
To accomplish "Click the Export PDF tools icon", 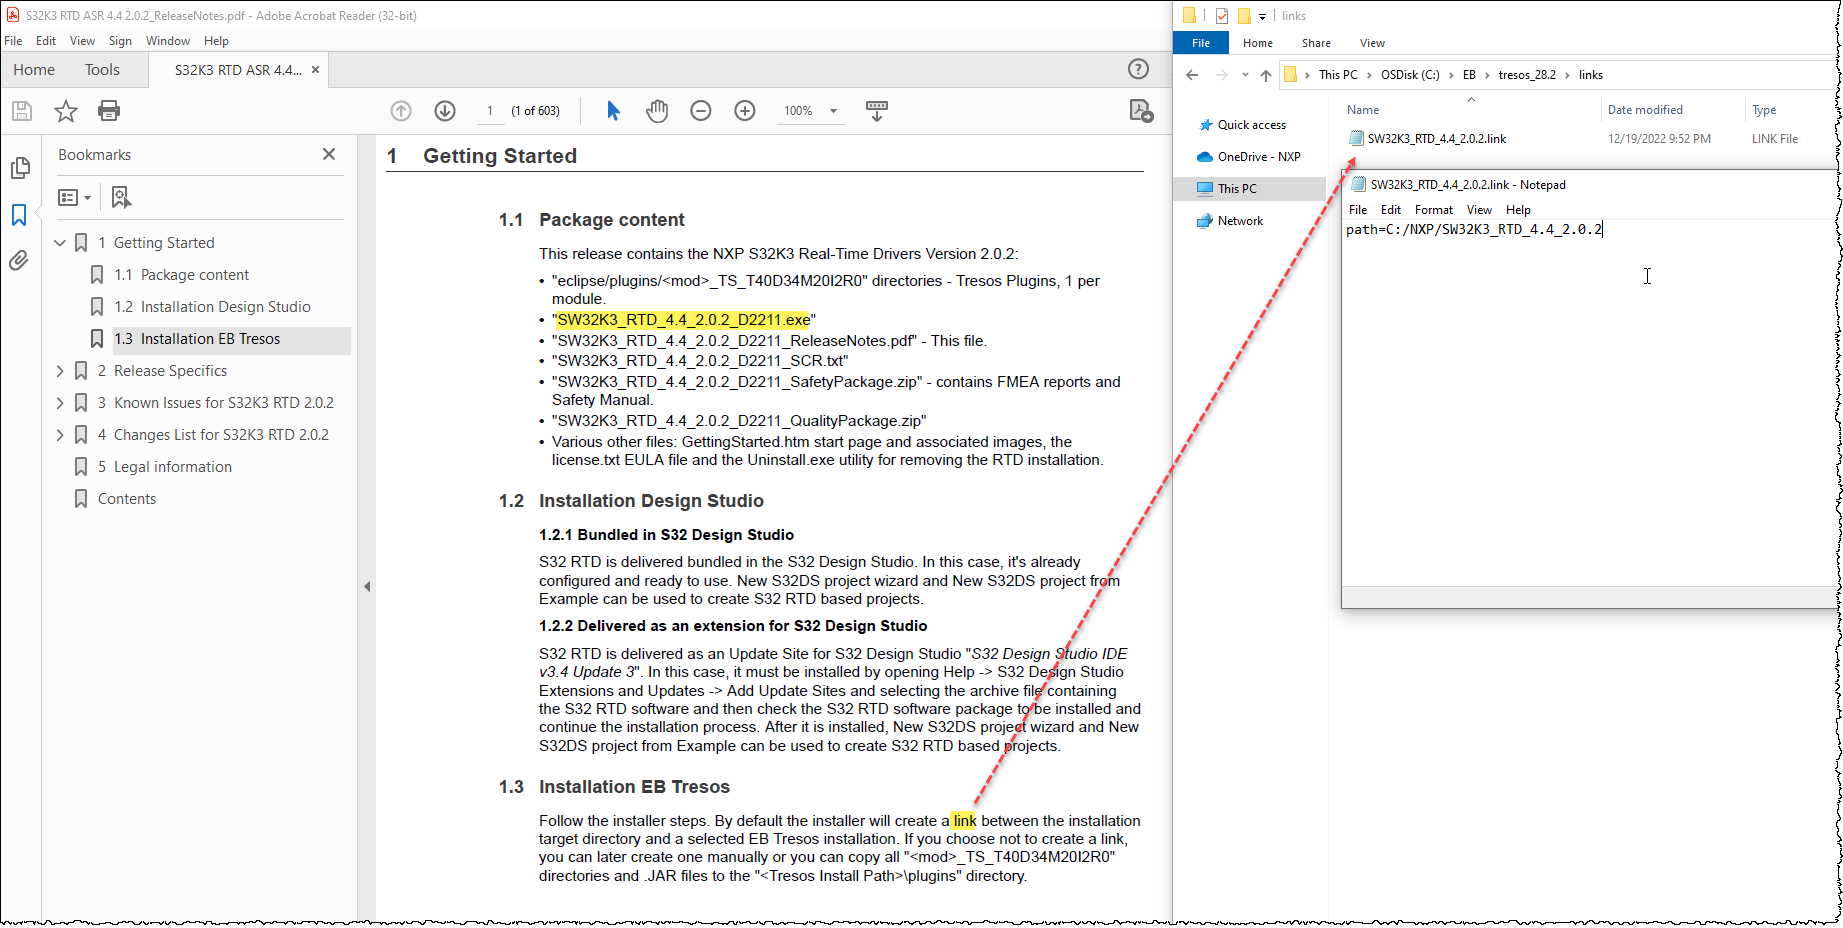I will [1141, 111].
